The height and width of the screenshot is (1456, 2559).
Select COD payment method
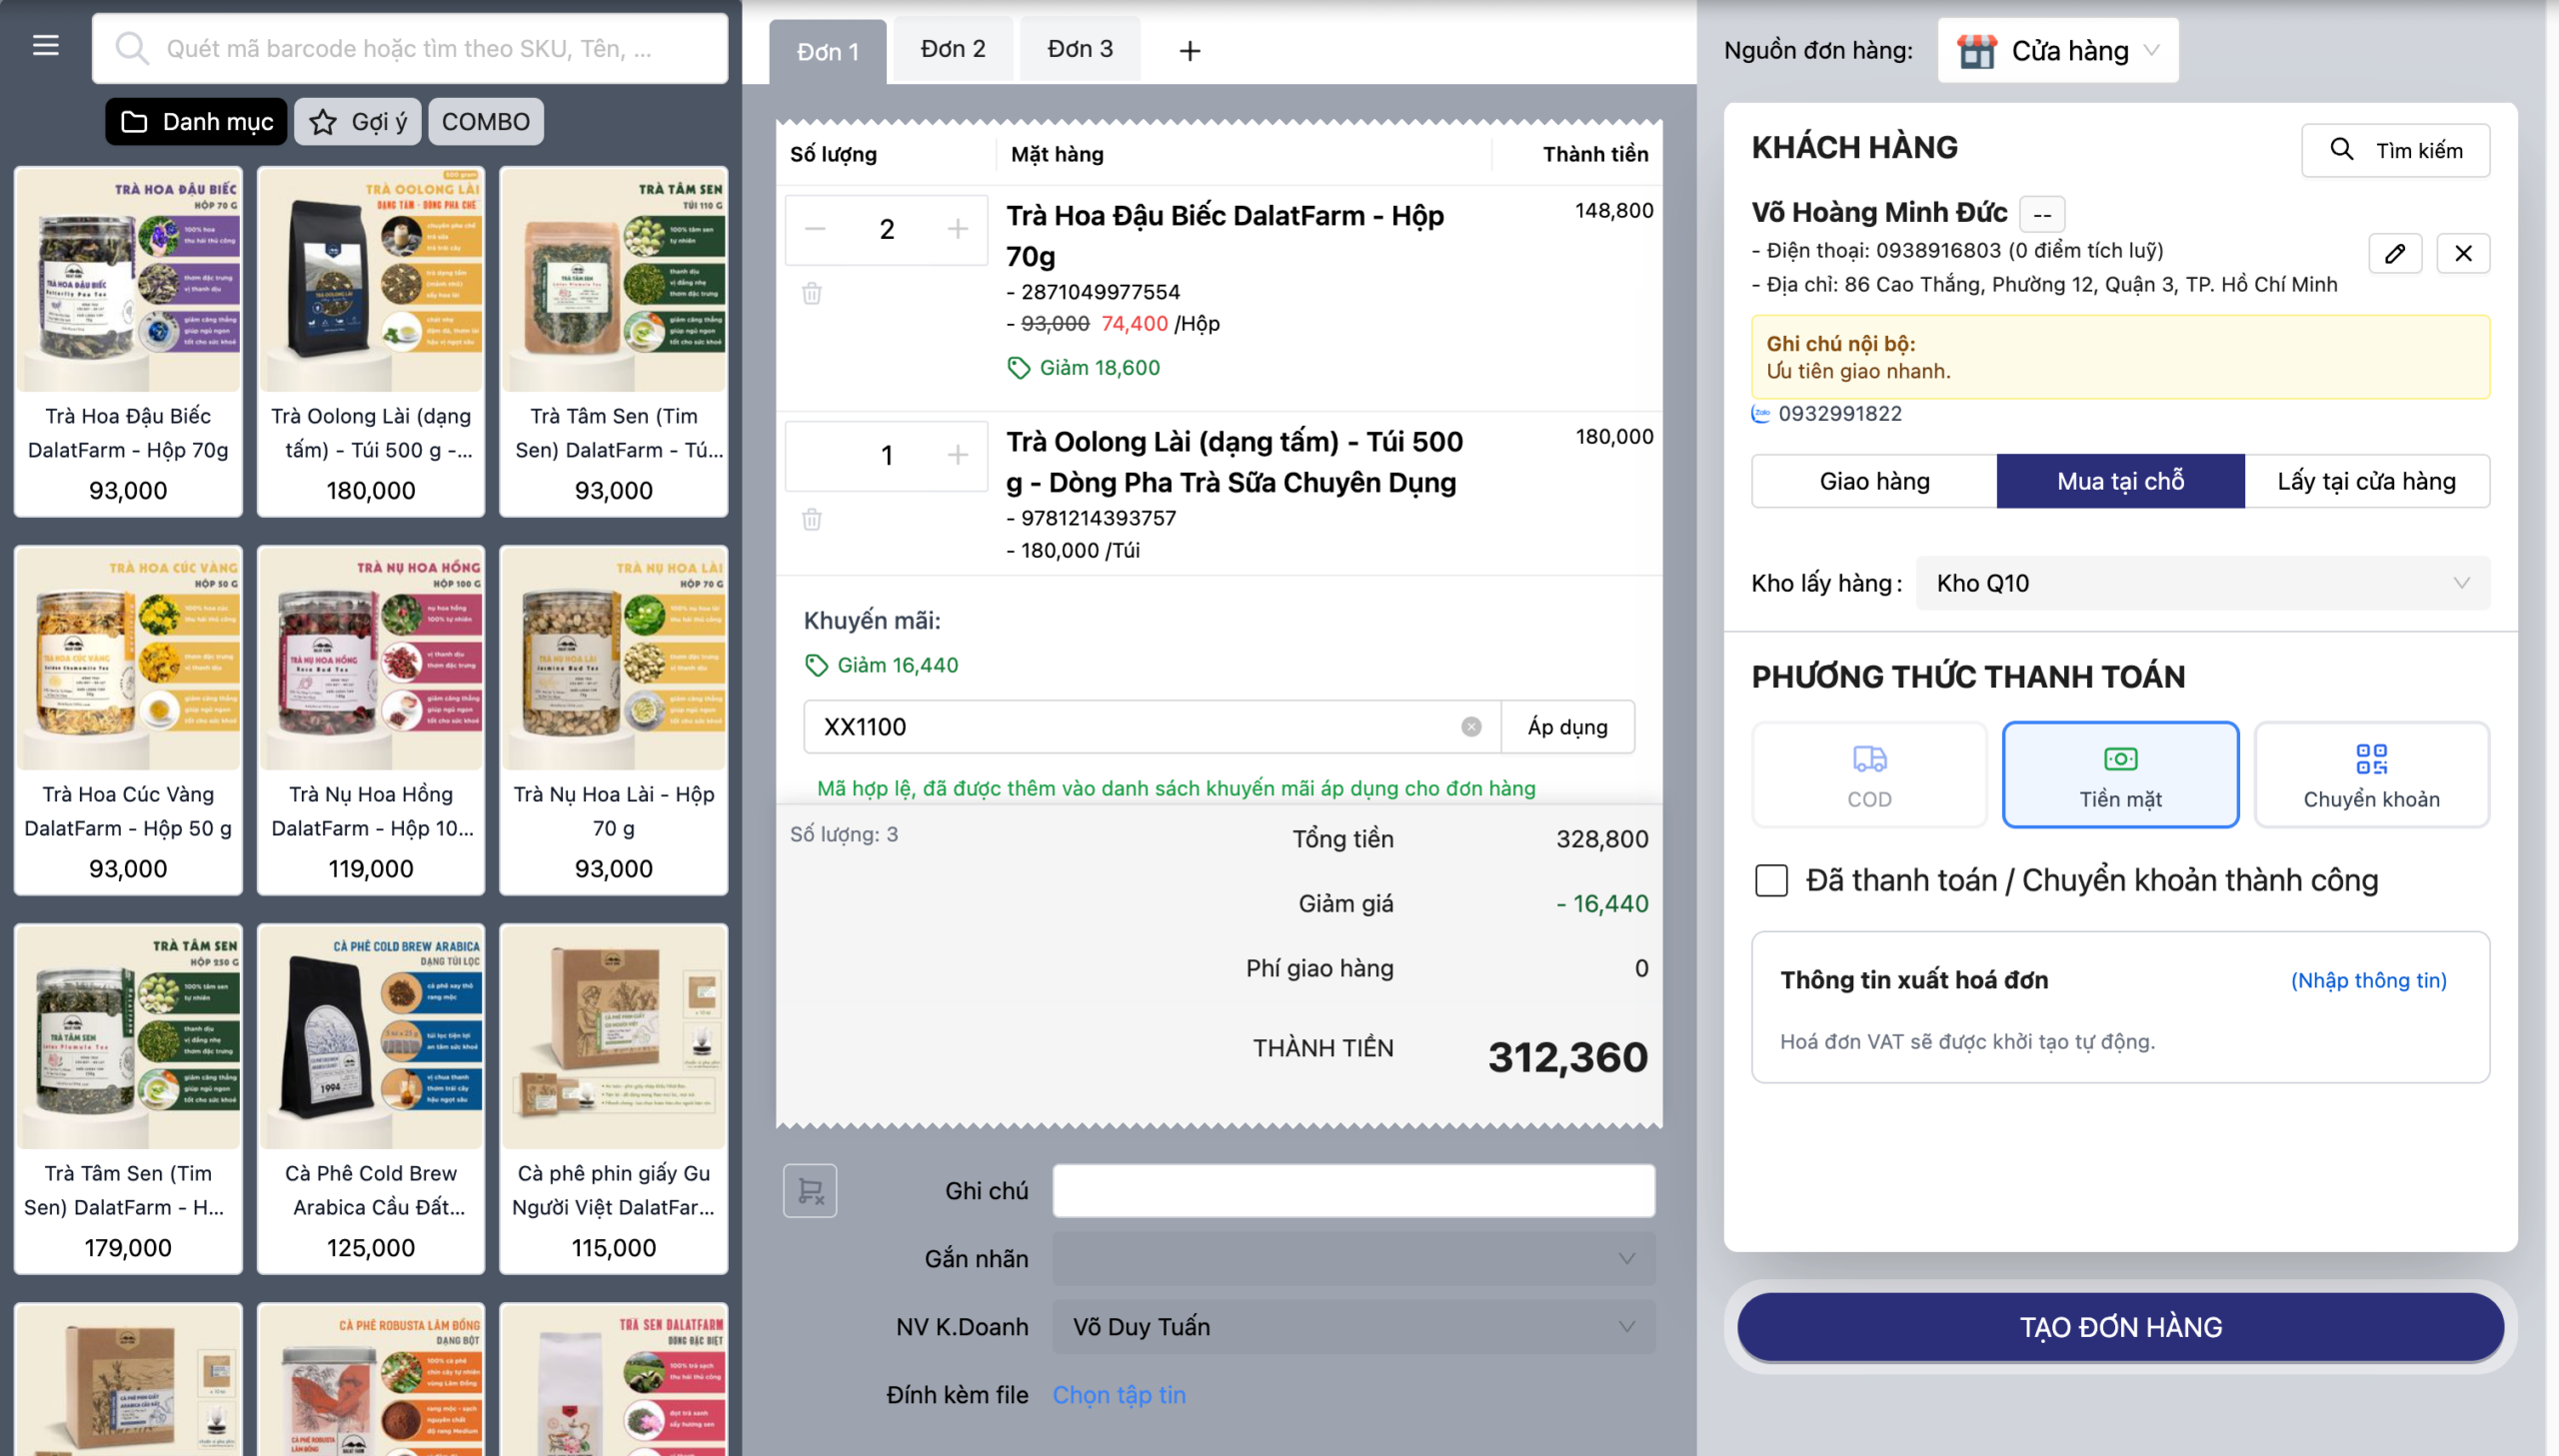coord(1868,775)
